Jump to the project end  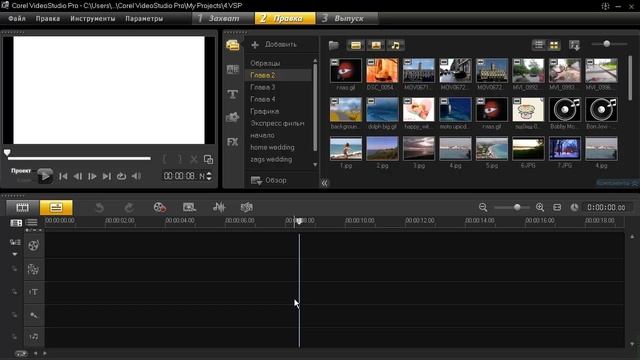pyautogui.click(x=107, y=176)
